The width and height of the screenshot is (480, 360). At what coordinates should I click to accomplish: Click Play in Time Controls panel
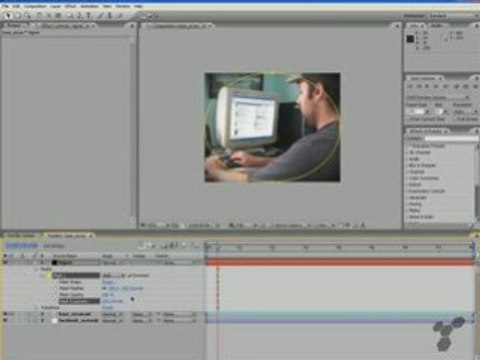pos(427,86)
